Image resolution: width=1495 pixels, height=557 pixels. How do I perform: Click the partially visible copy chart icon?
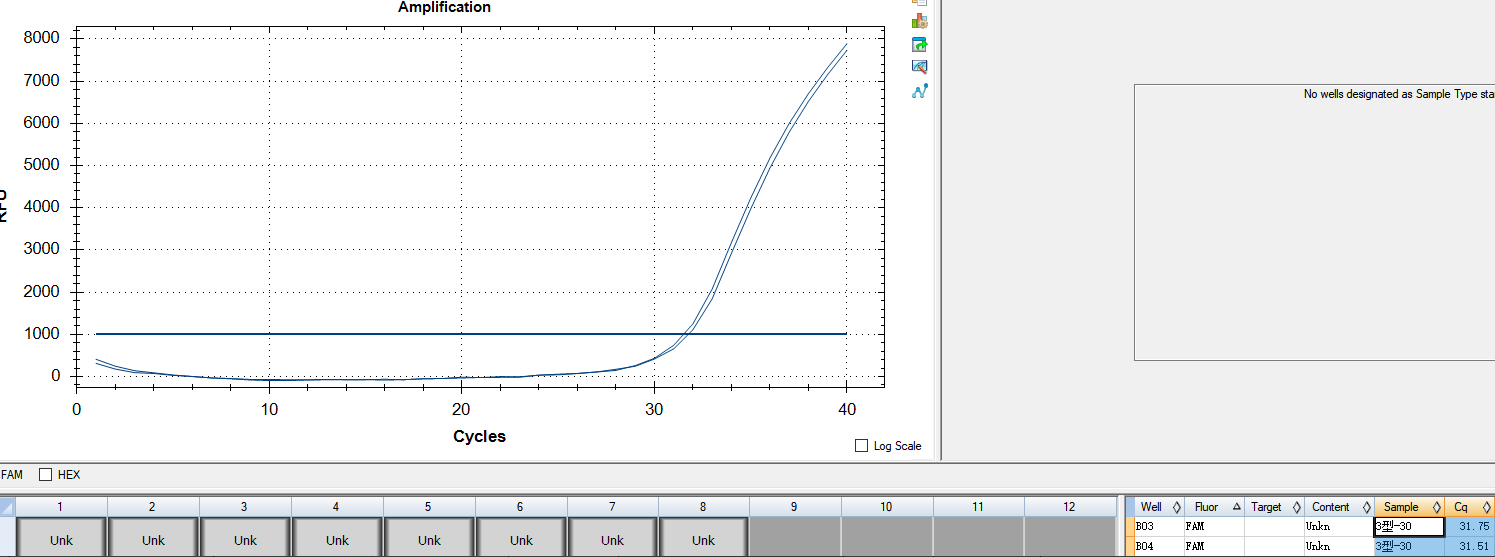(920, 3)
